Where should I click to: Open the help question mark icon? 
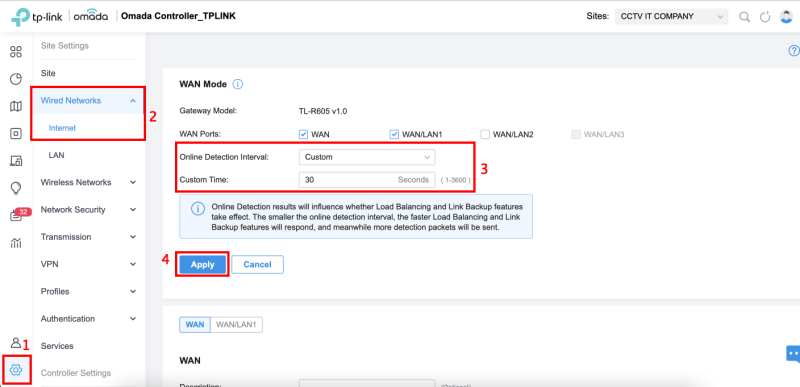coord(794,50)
